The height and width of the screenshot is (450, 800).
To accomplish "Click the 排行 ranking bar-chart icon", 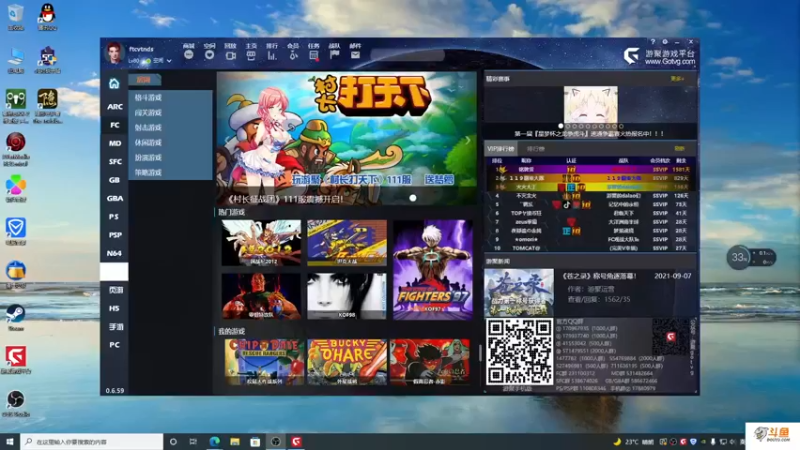I will (272, 55).
